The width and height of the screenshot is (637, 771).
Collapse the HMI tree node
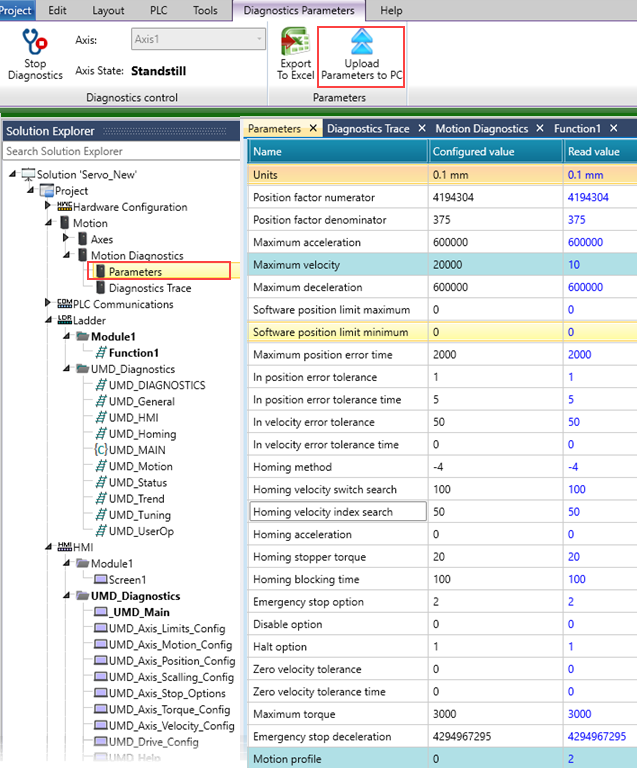point(48,547)
